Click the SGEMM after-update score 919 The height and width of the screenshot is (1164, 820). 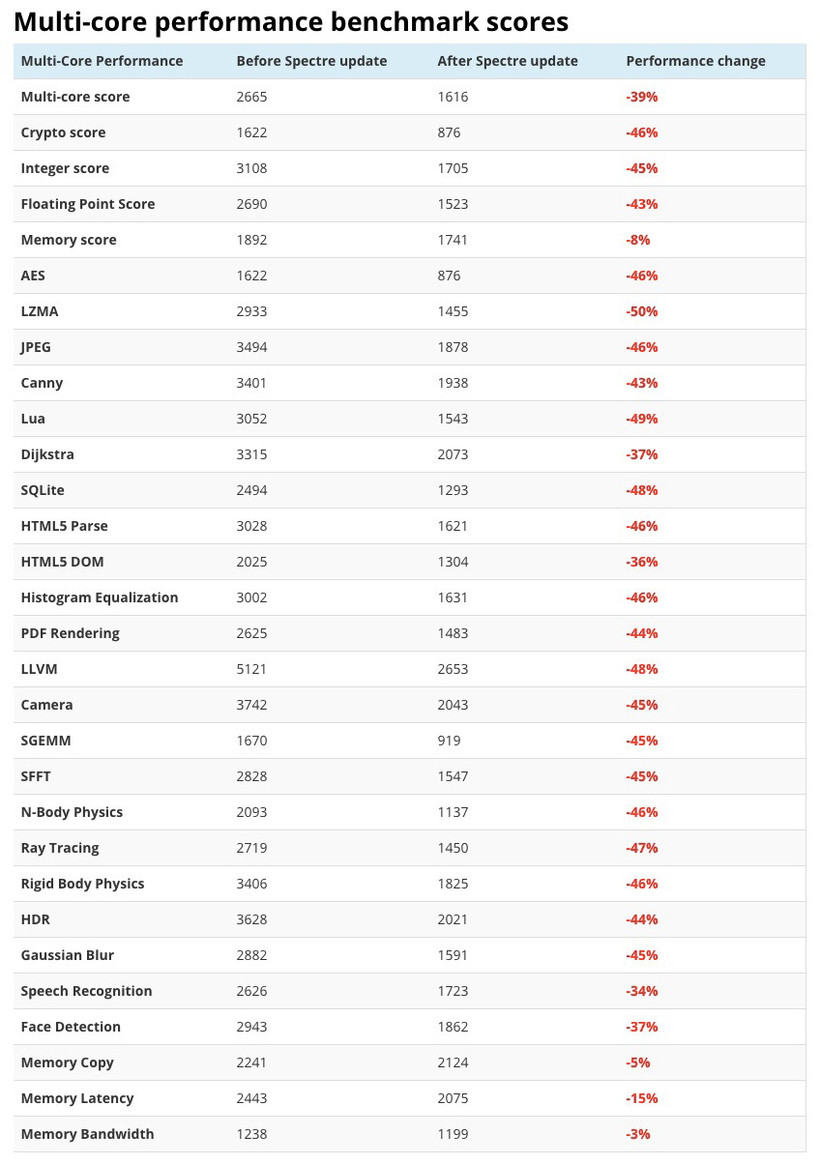click(449, 741)
